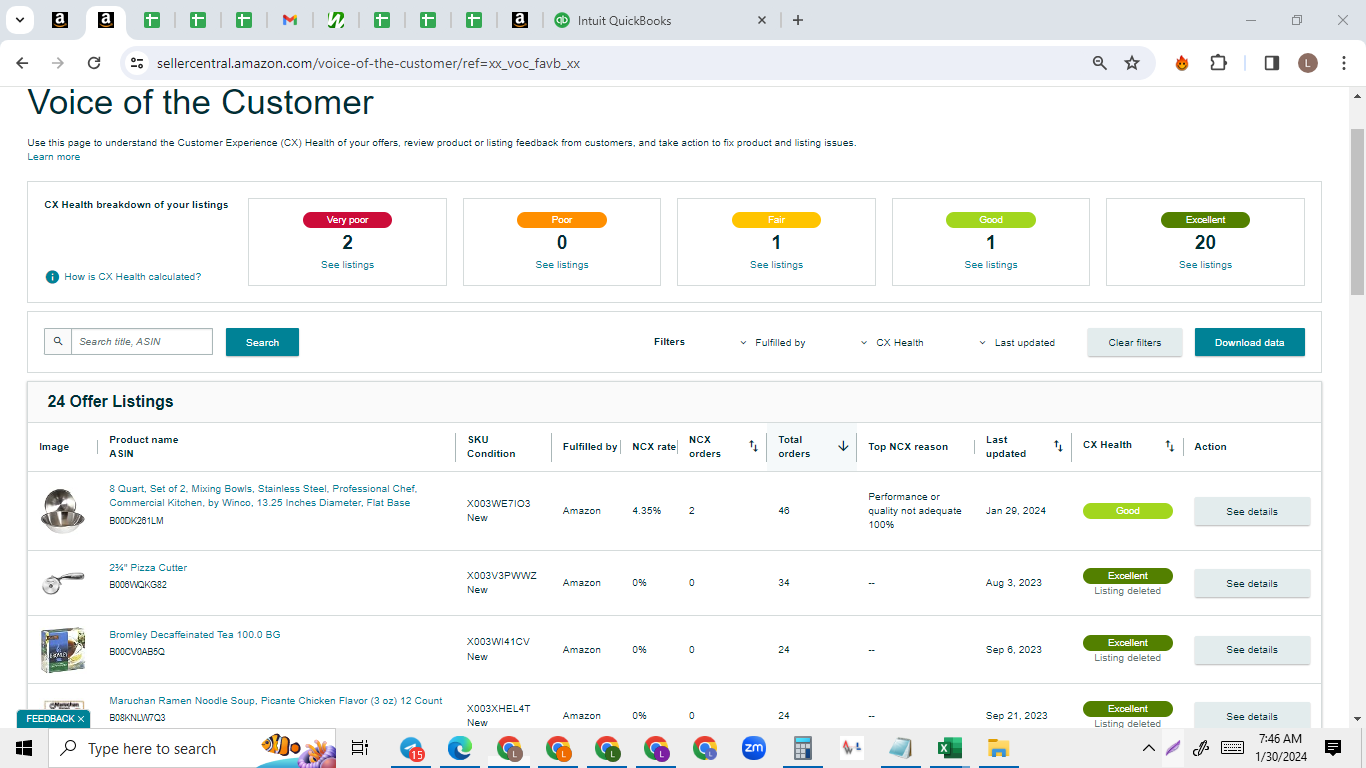Open the Chrome three-dot menu
The height and width of the screenshot is (768, 1366).
click(x=1342, y=63)
